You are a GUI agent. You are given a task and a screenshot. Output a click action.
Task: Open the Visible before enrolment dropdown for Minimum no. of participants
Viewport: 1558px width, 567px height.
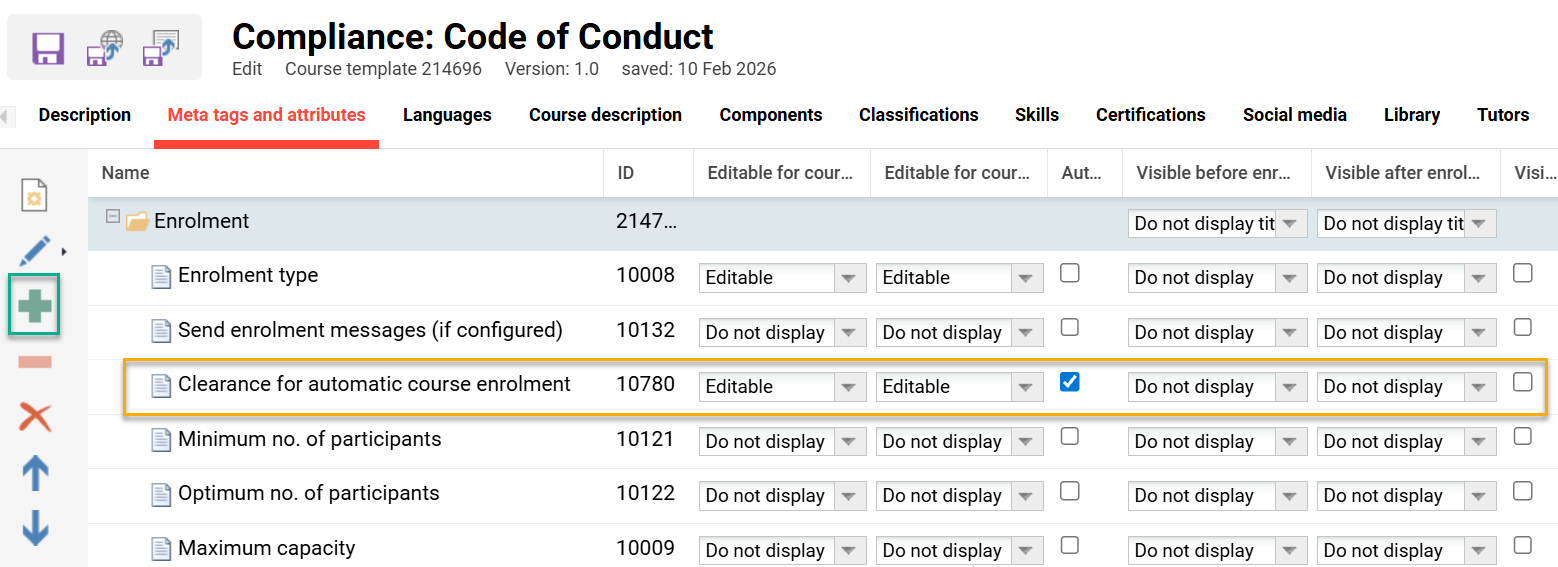click(x=1217, y=442)
